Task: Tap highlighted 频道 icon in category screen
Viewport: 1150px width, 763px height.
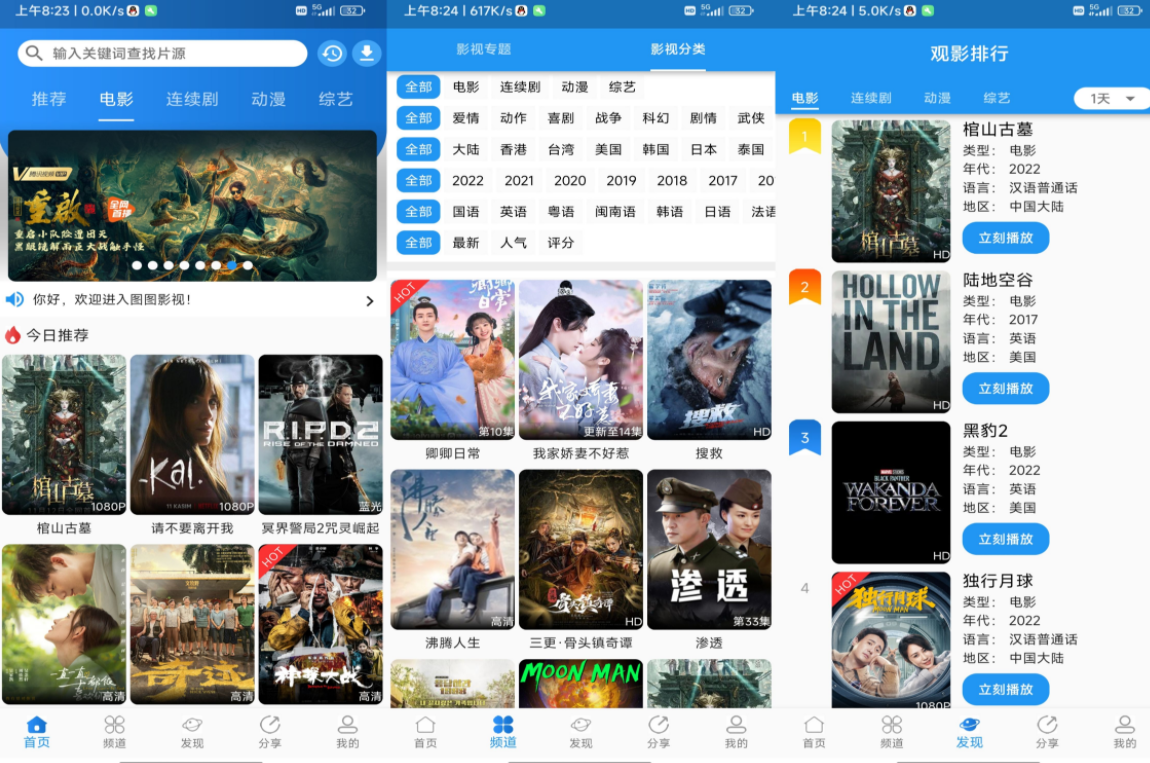Action: click(x=503, y=731)
